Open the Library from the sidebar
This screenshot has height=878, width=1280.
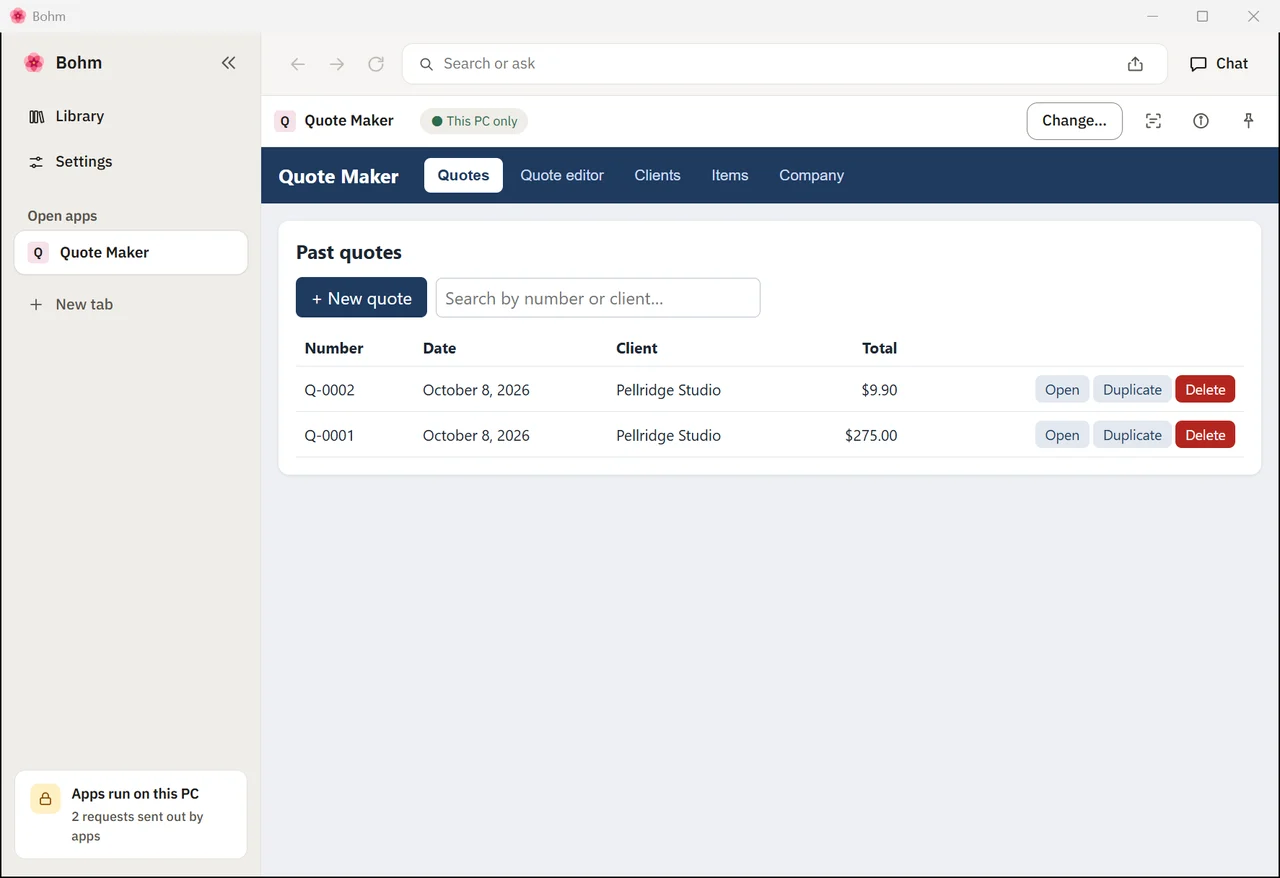point(66,116)
